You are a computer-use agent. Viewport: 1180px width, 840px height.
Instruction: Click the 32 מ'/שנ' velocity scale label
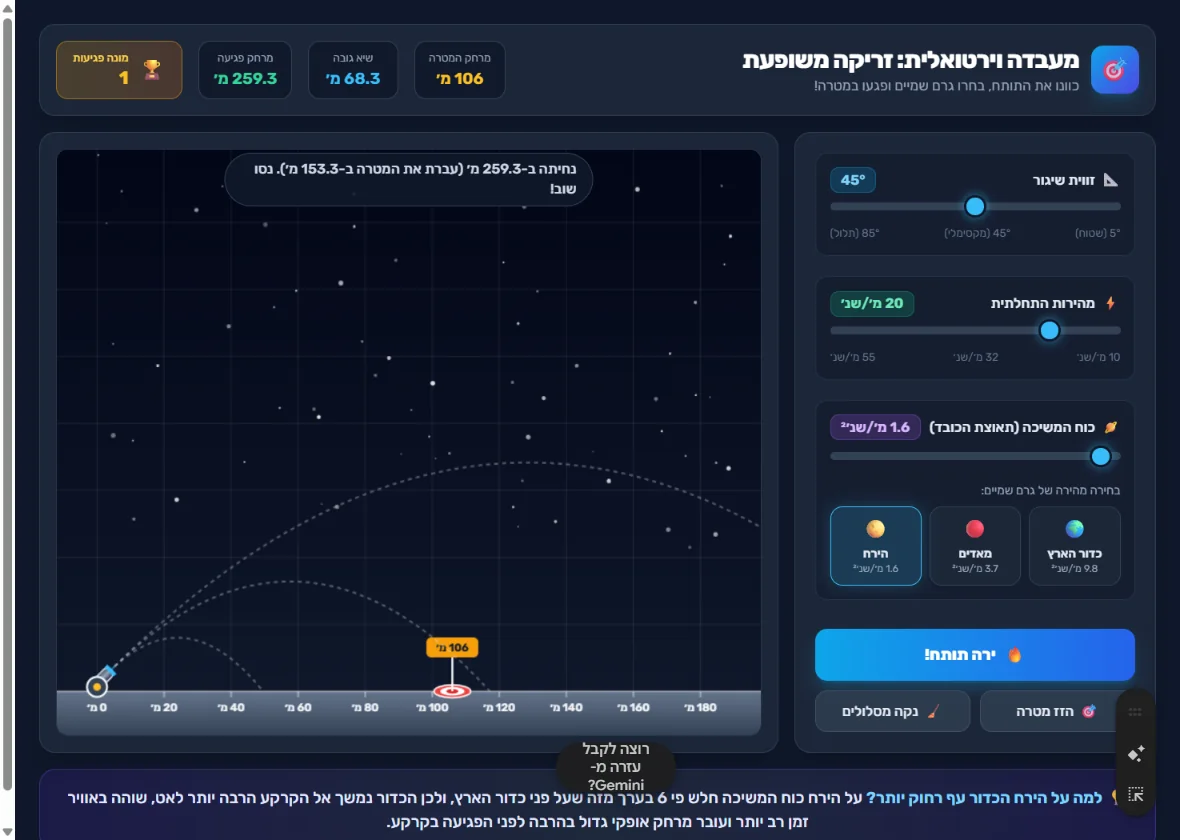(975, 357)
